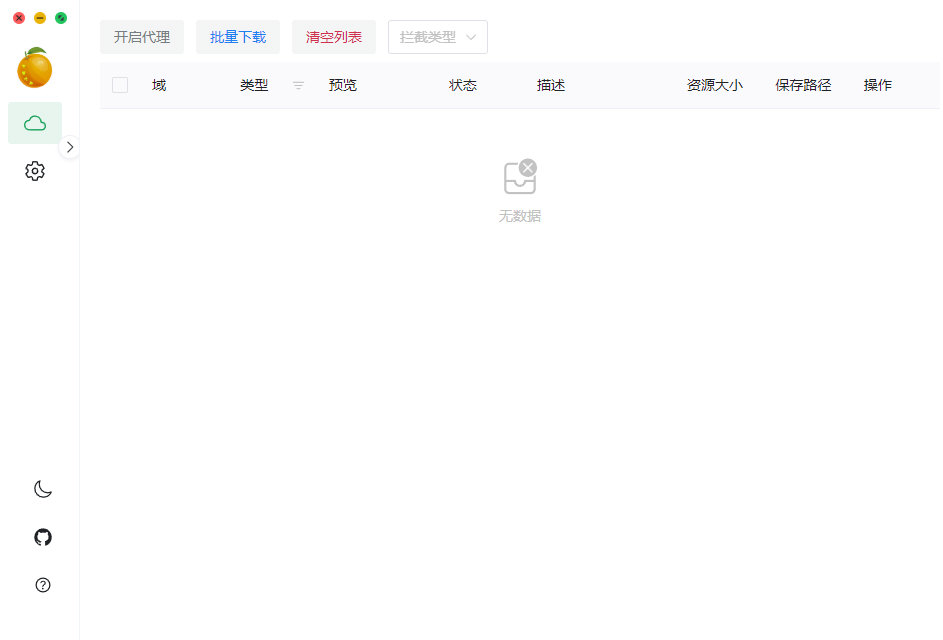The width and height of the screenshot is (943, 640).
Task: Open help with the question mark icon
Action: 43,585
